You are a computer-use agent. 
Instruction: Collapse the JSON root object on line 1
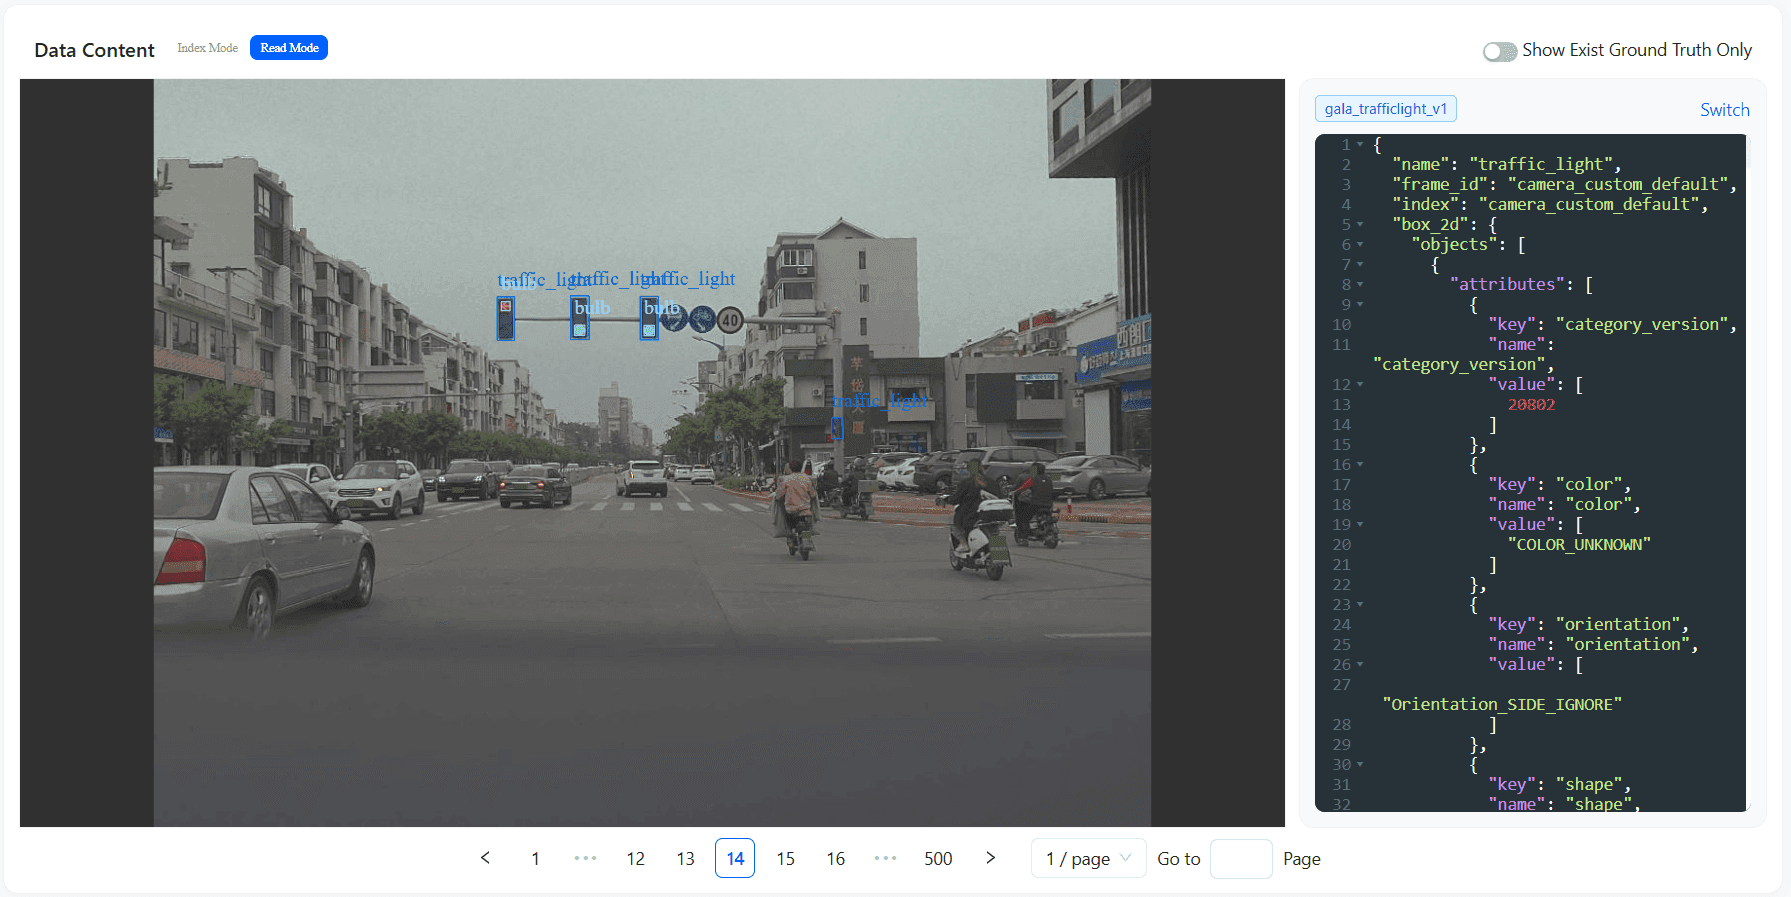pyautogui.click(x=1360, y=145)
